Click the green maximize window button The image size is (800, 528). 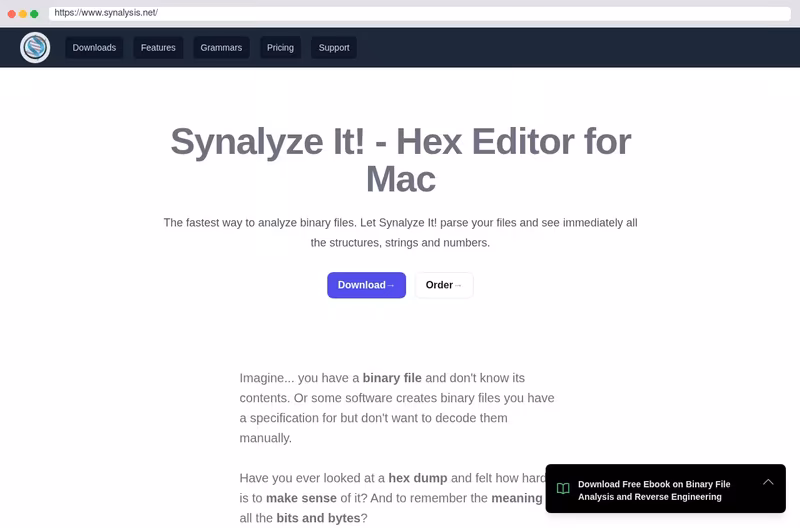(x=34, y=14)
